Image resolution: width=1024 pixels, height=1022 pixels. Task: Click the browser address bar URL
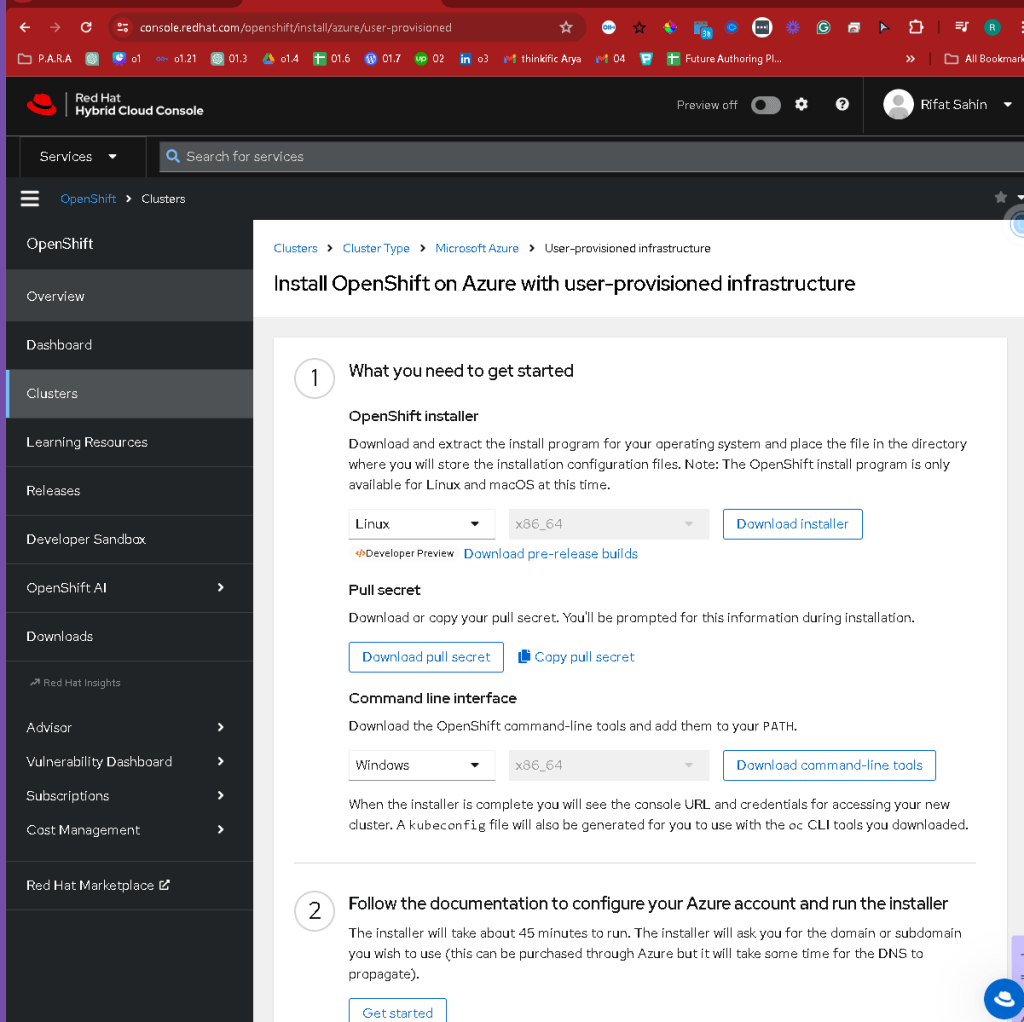coord(295,27)
